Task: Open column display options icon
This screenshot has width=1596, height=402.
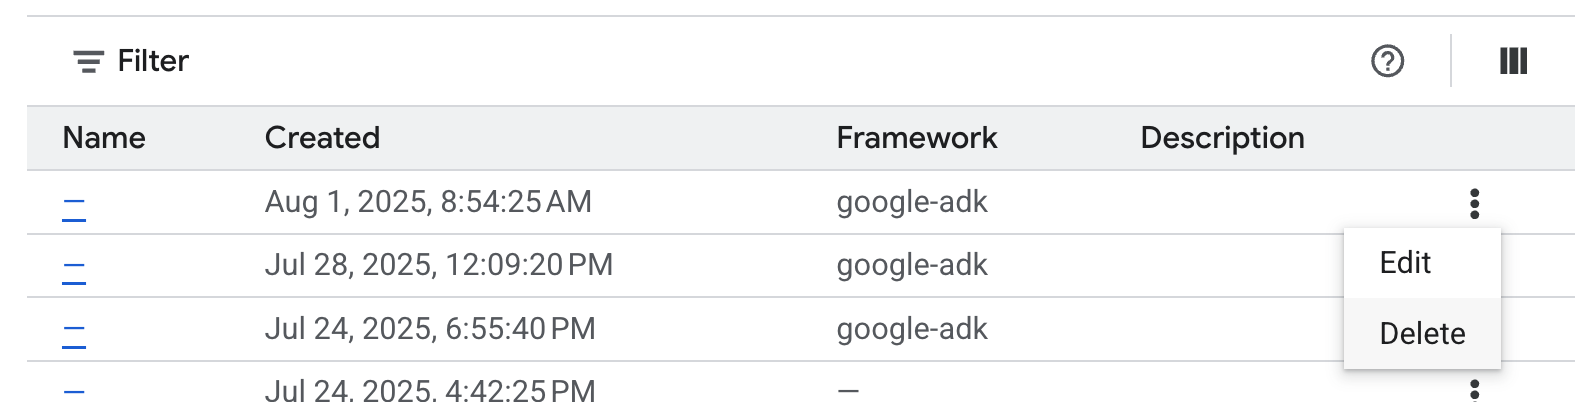Action: (x=1513, y=62)
